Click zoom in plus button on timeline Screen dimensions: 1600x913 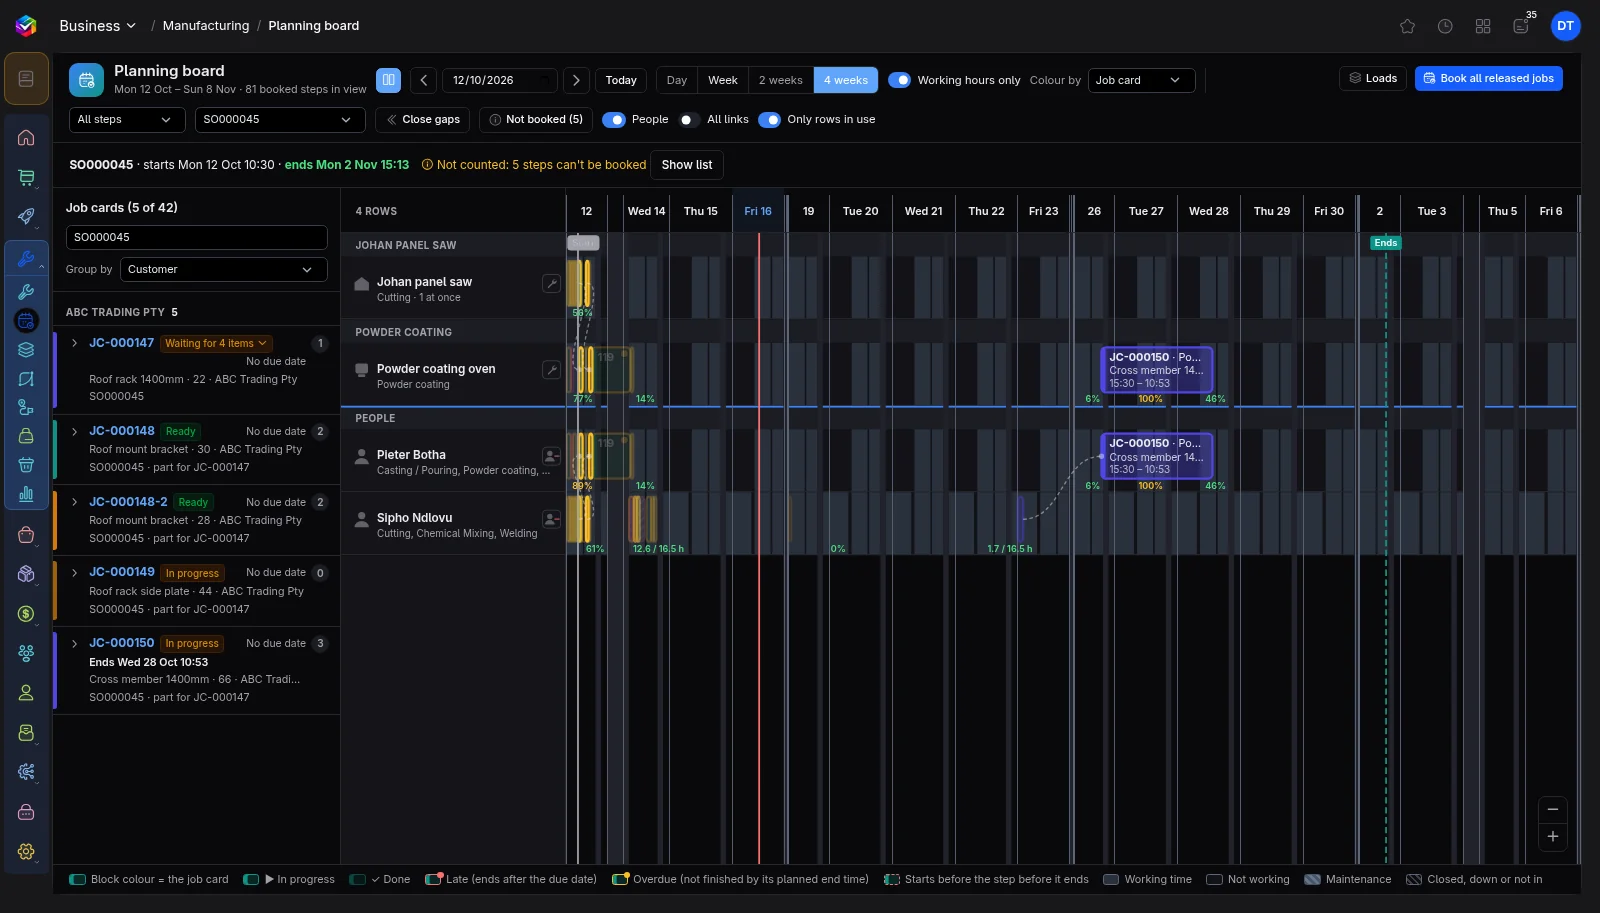point(1553,837)
